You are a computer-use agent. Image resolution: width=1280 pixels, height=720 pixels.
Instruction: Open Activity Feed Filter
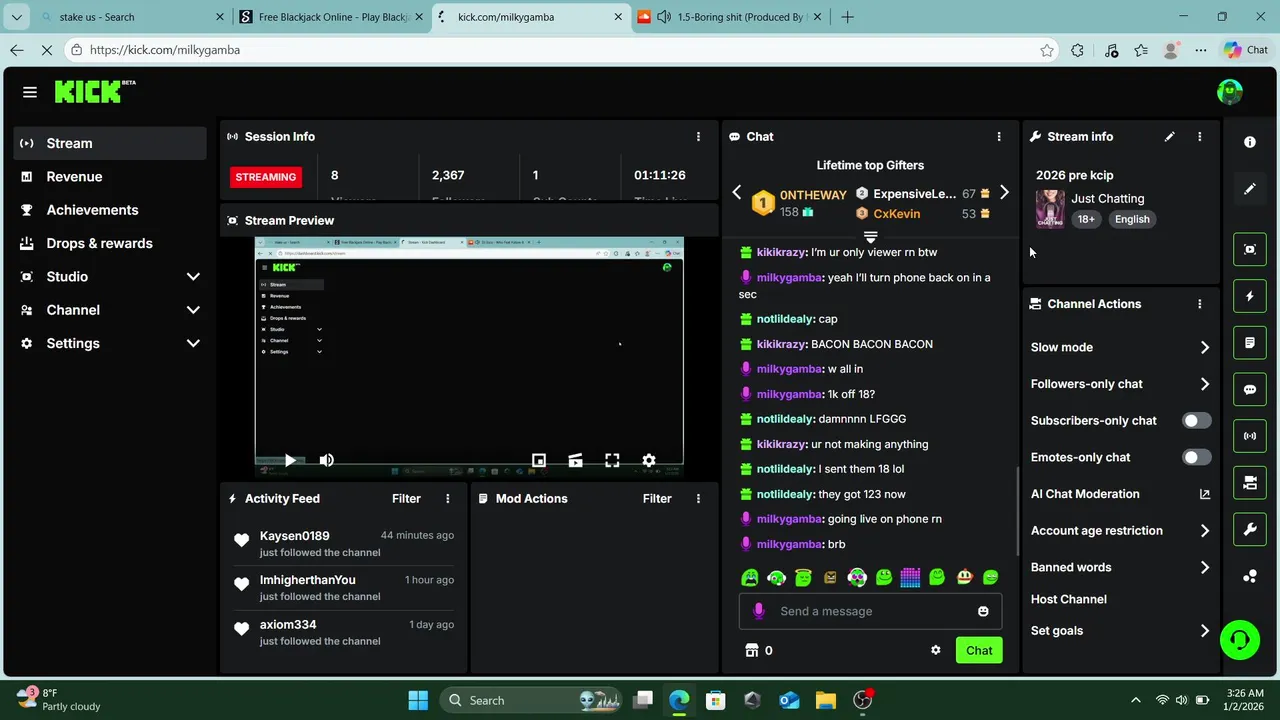tap(406, 499)
